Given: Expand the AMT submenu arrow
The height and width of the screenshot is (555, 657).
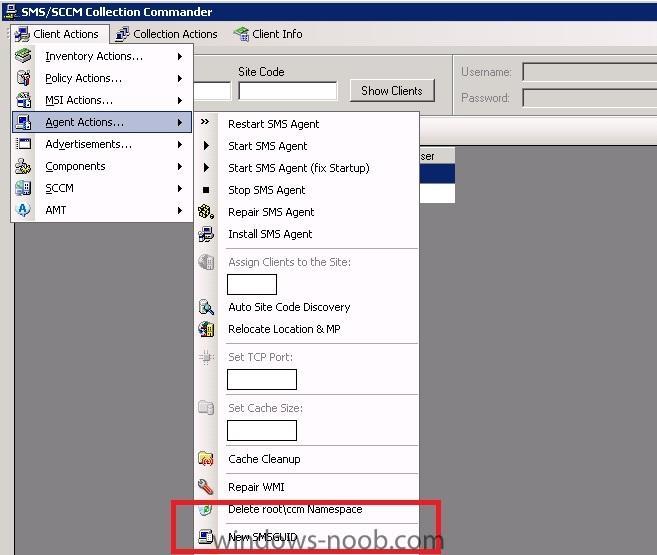Looking at the screenshot, I should tap(180, 210).
